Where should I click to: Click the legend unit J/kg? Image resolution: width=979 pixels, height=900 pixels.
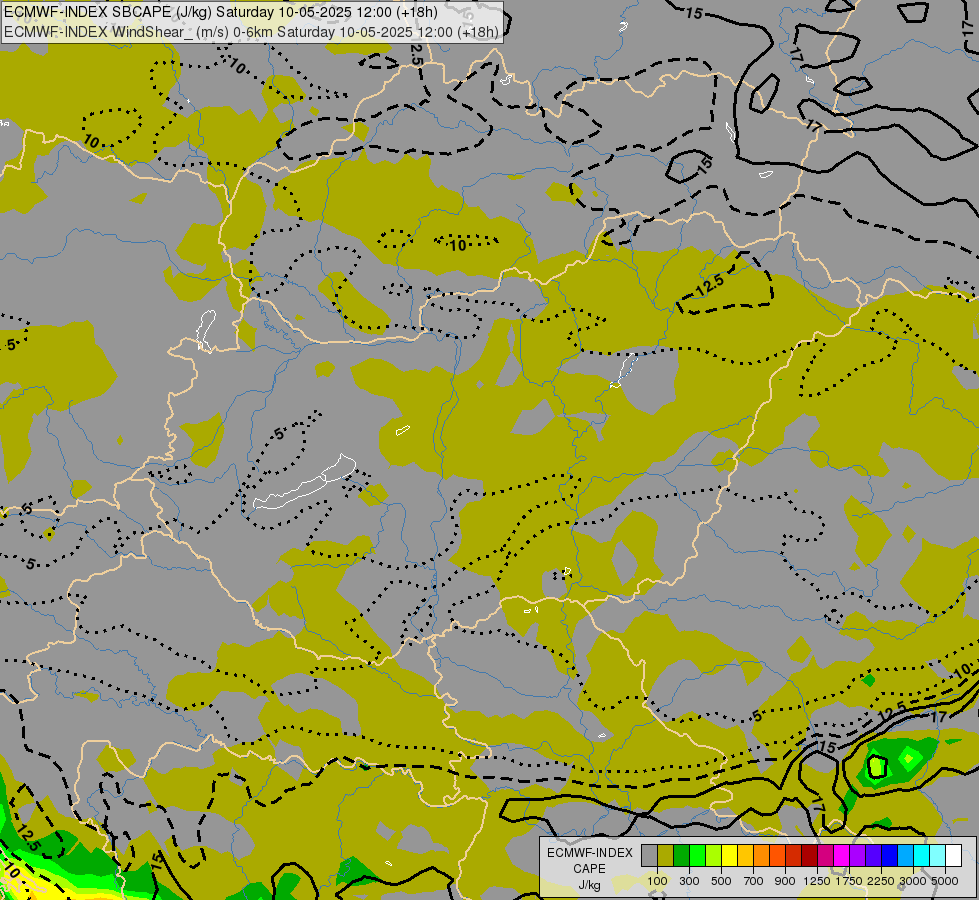(589, 885)
